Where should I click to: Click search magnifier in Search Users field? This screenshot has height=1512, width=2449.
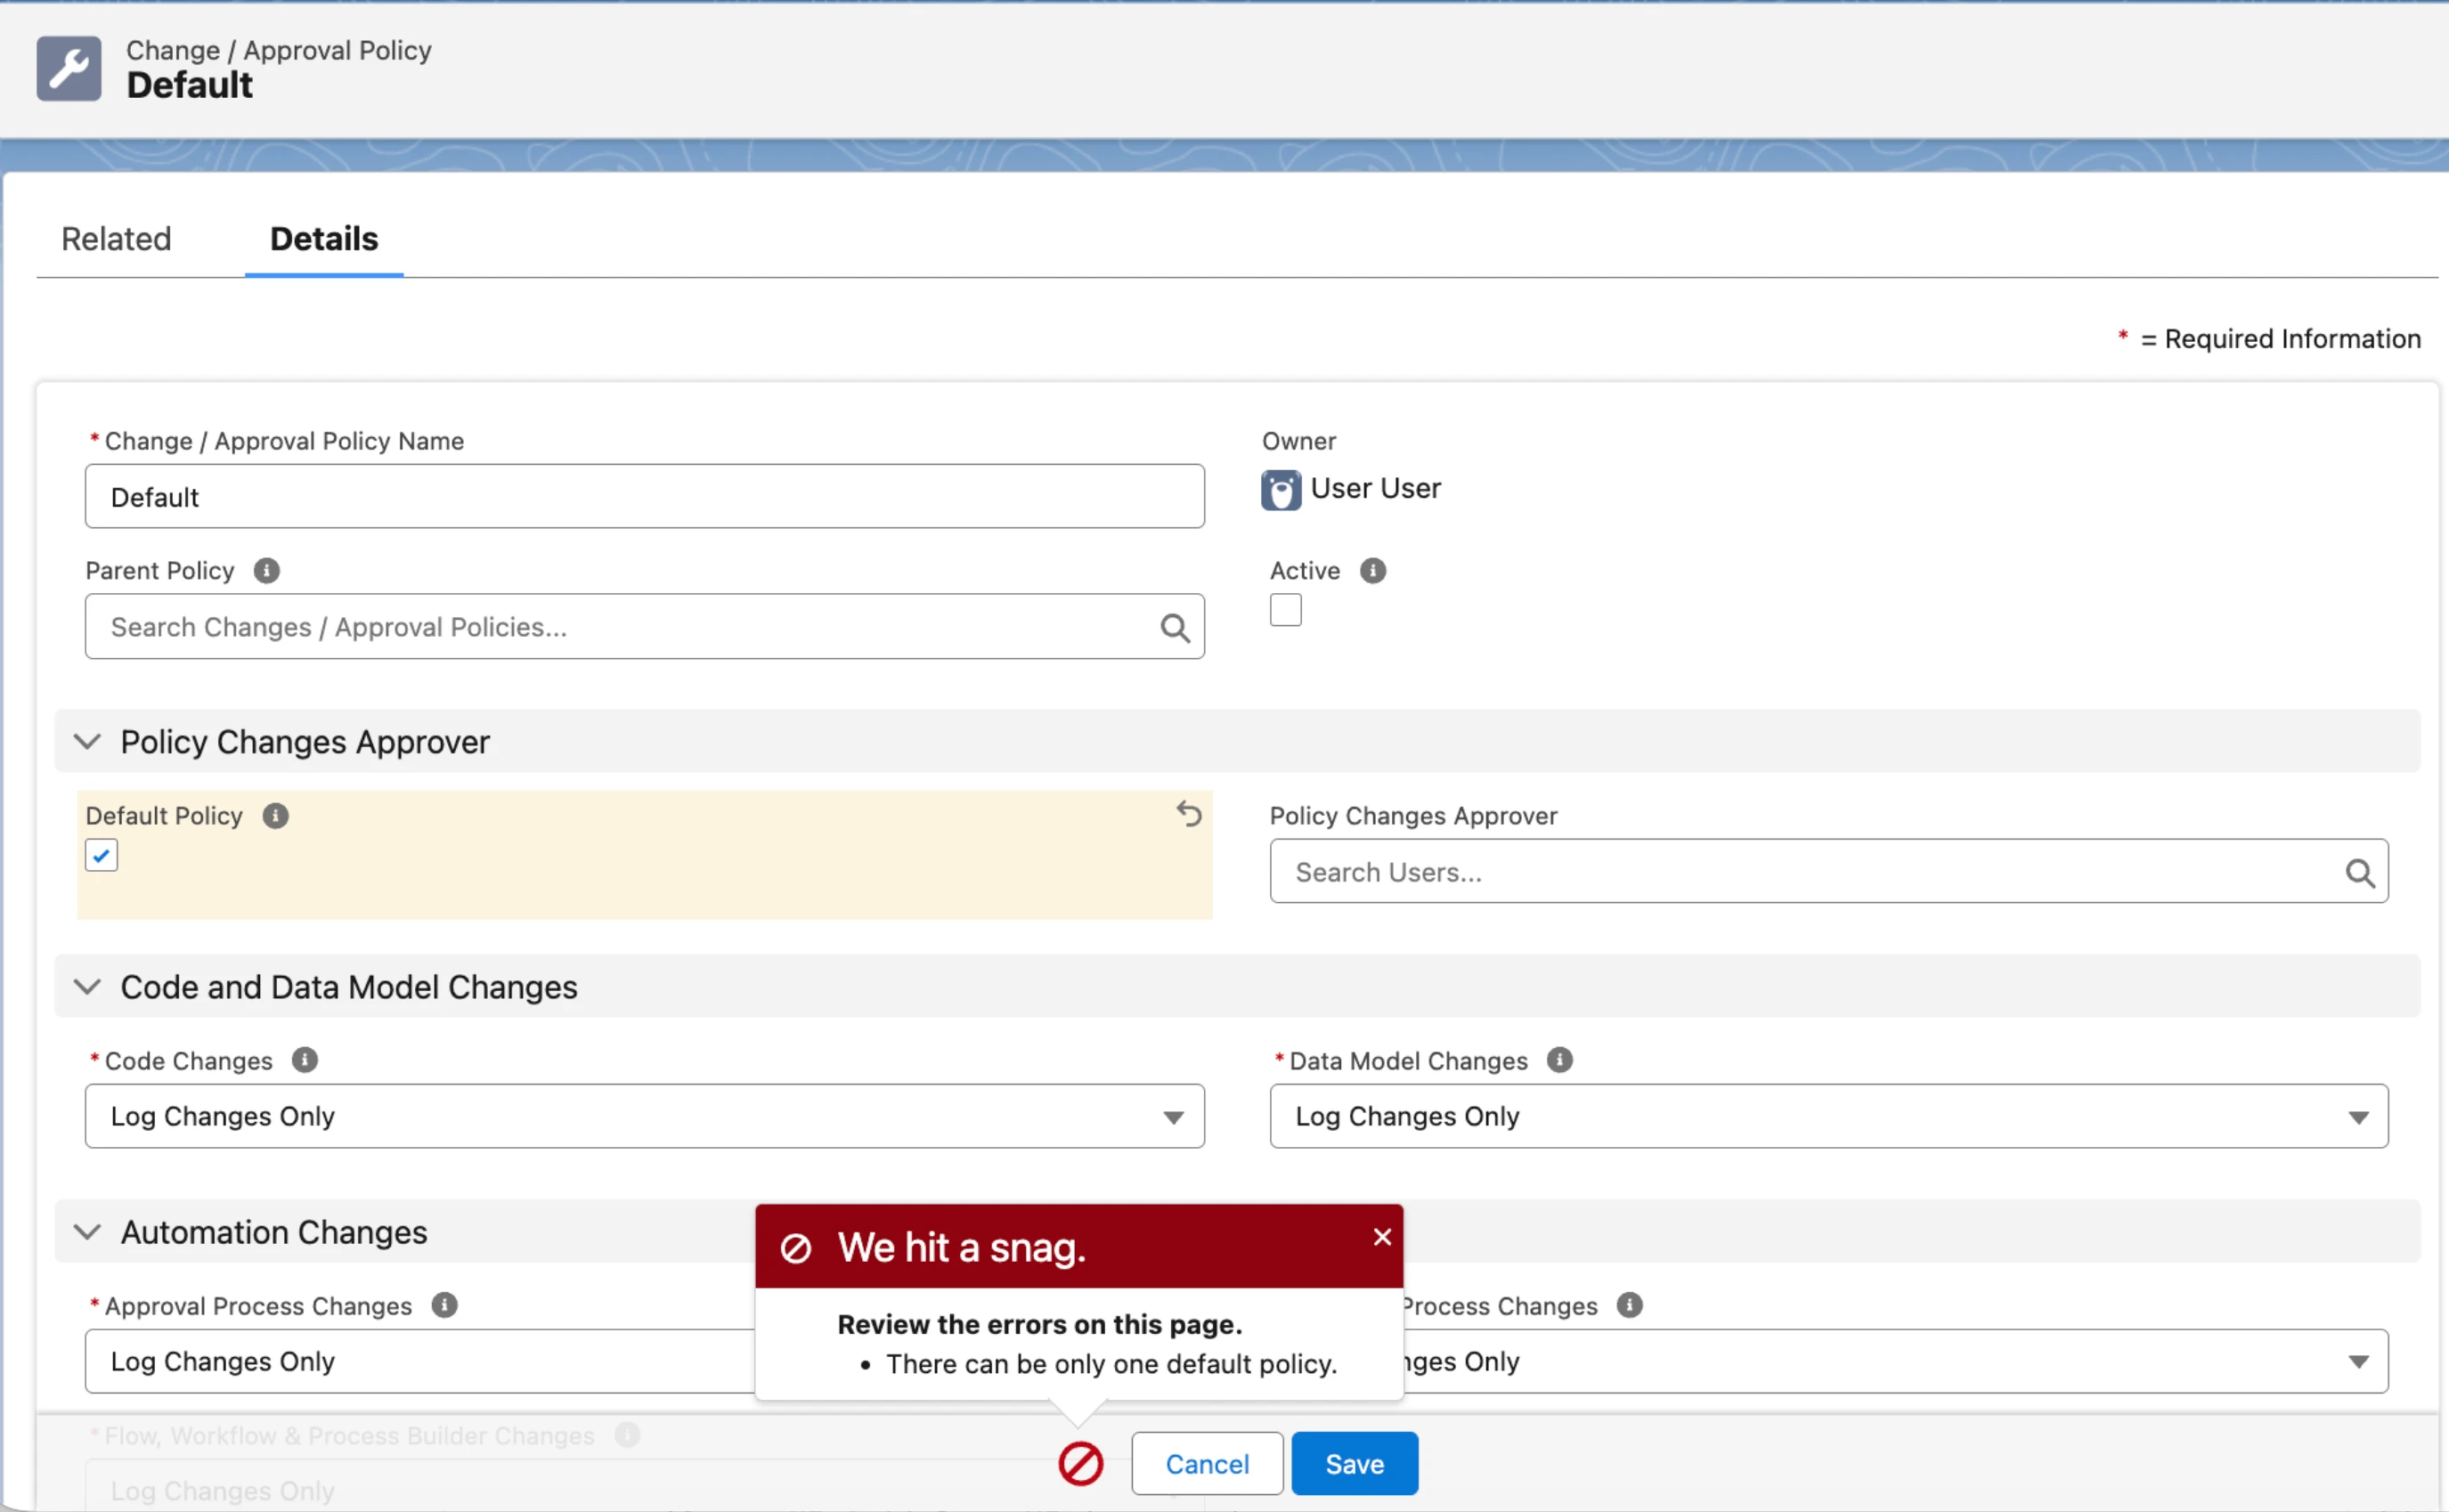2360,873
